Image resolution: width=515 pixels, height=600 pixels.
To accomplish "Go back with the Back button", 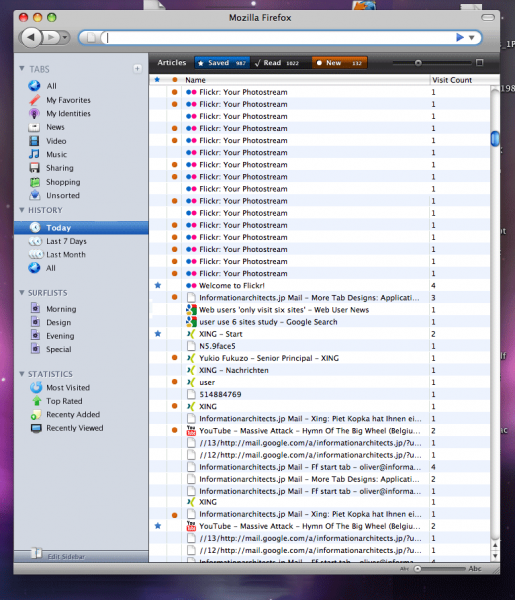I will (31, 37).
